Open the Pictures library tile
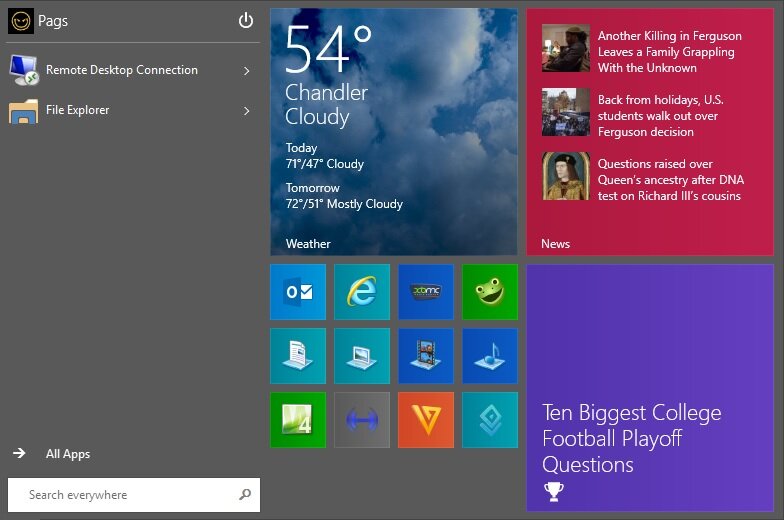The width and height of the screenshot is (784, 520). click(x=362, y=356)
